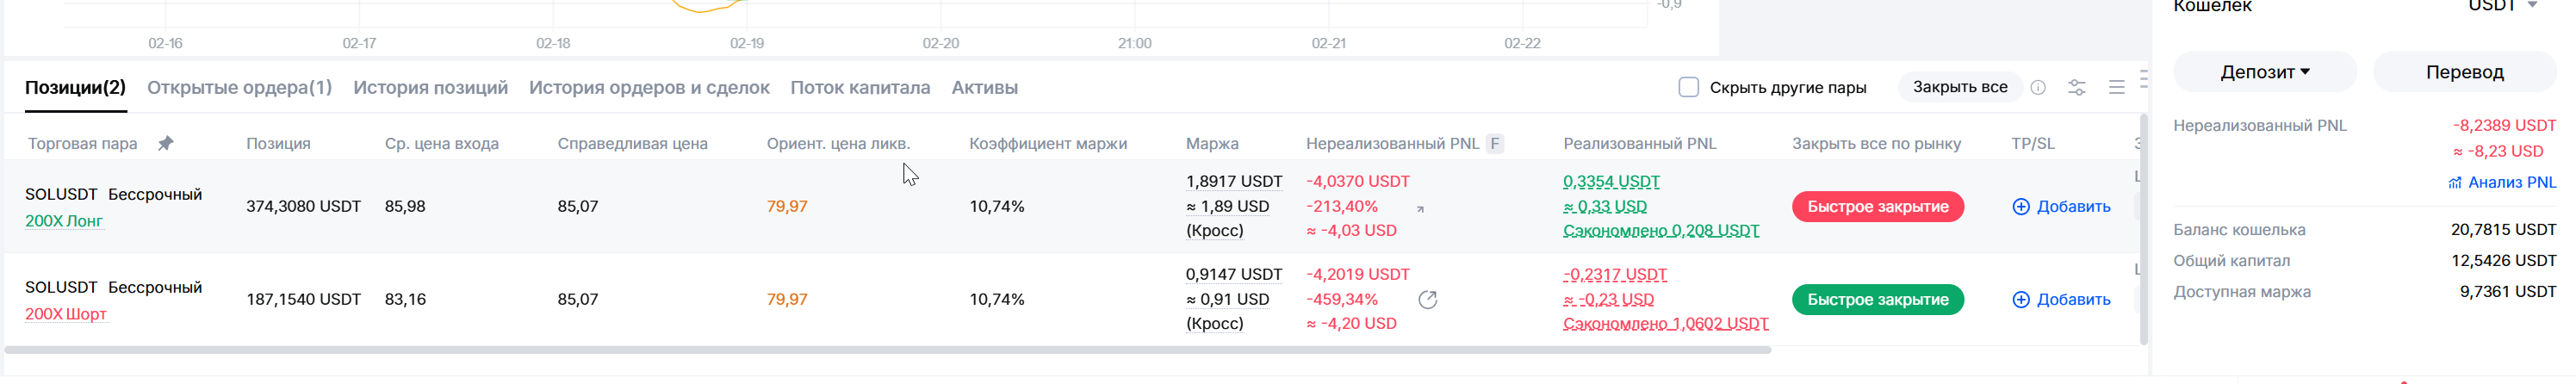Toggle the Скрыть другие пары checkbox
Image resolution: width=2576 pixels, height=384 pixels.
(1689, 87)
